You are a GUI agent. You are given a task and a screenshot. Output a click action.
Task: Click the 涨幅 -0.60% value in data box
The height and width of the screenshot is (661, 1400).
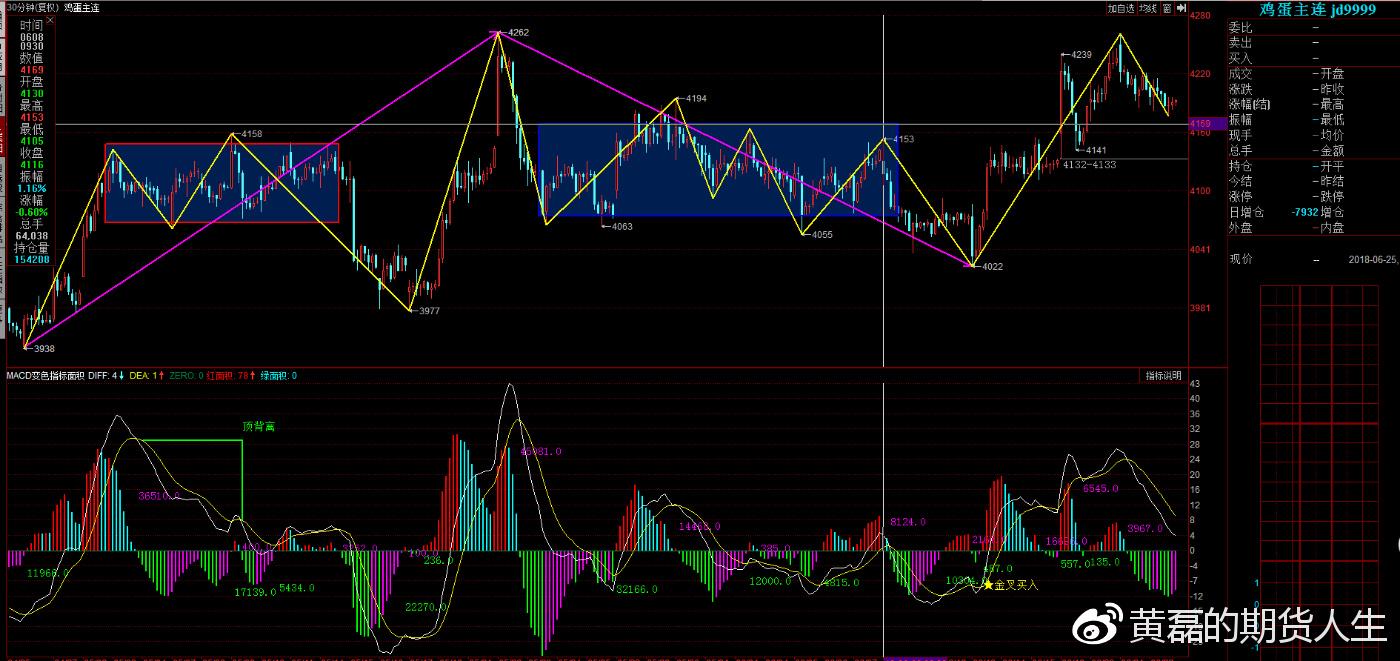(x=32, y=212)
